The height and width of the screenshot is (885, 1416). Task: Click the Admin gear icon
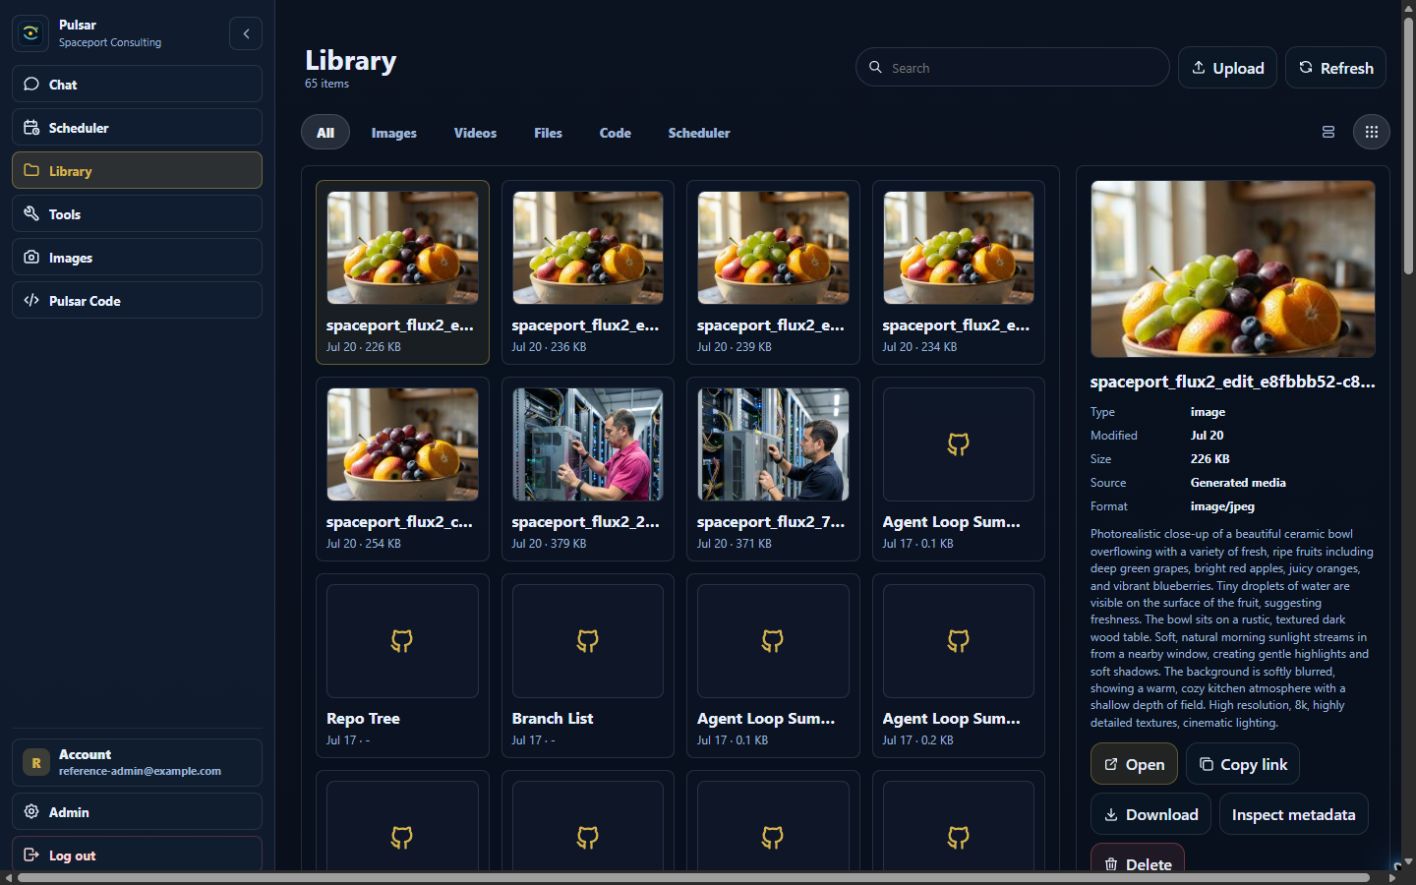click(x=31, y=812)
